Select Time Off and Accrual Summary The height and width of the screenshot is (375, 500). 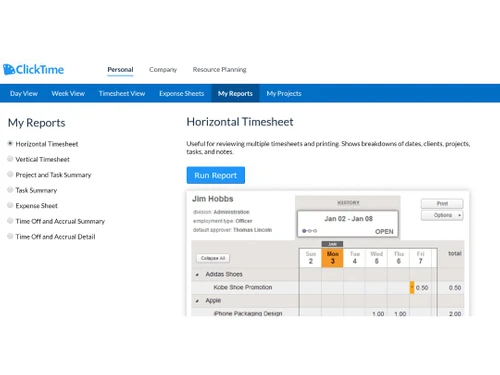click(x=10, y=221)
